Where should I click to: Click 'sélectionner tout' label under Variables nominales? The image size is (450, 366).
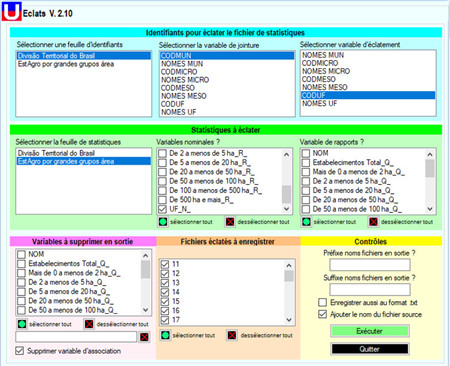pyautogui.click(x=191, y=222)
